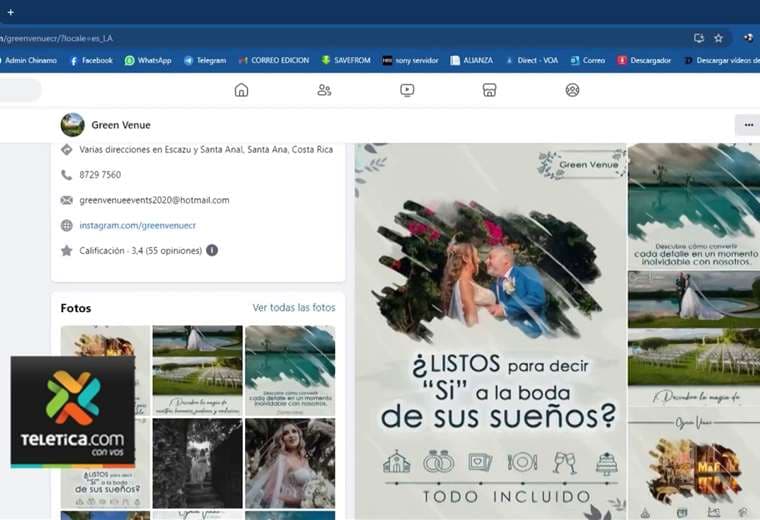Click the rating info icon
Viewport: 760px width, 520px height.
tap(212, 250)
